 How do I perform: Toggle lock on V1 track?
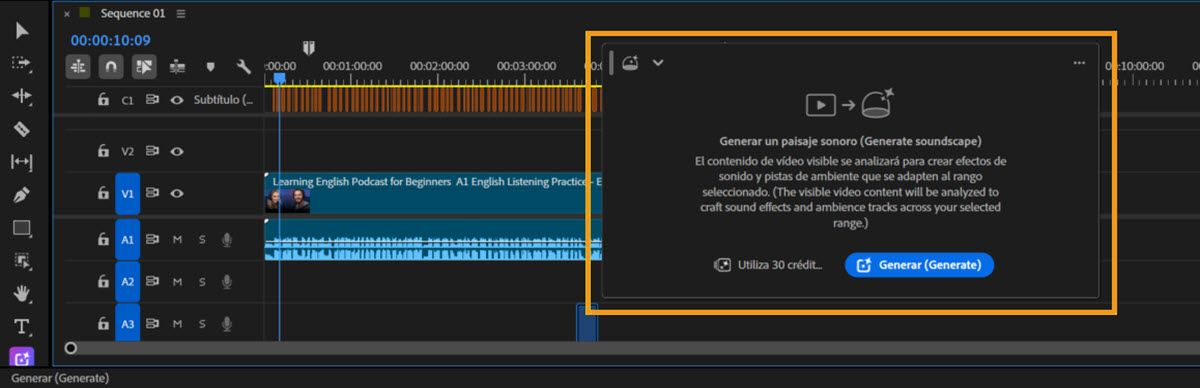(102, 194)
